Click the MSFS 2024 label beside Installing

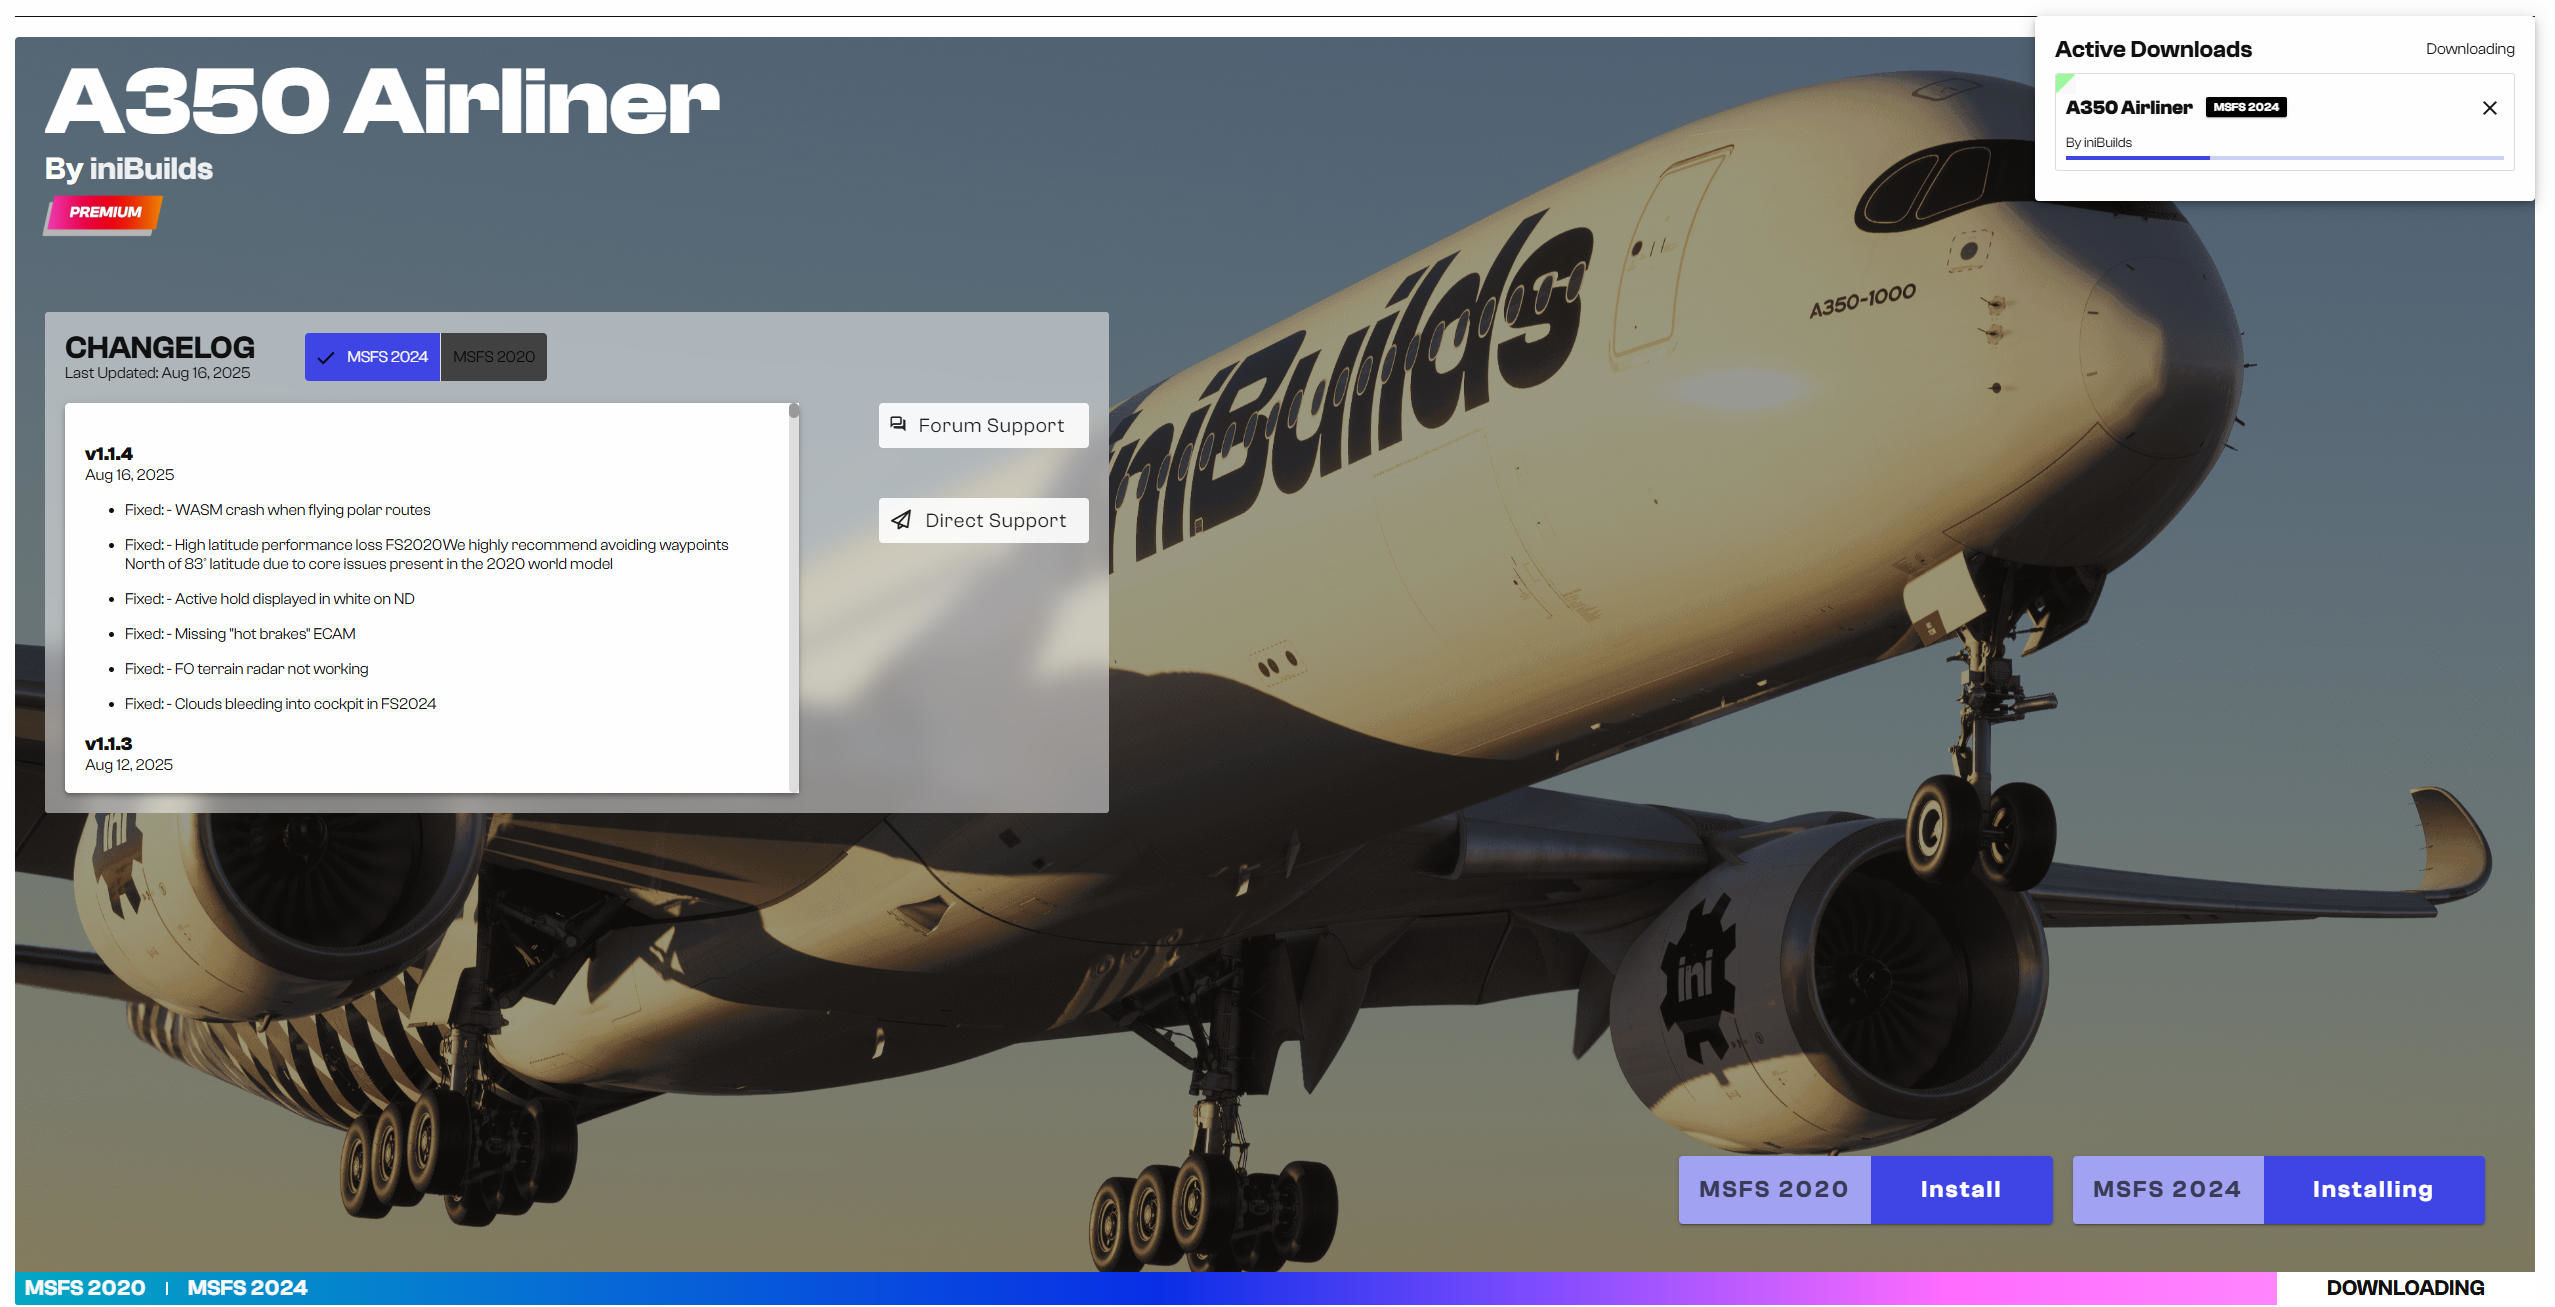click(2167, 1189)
